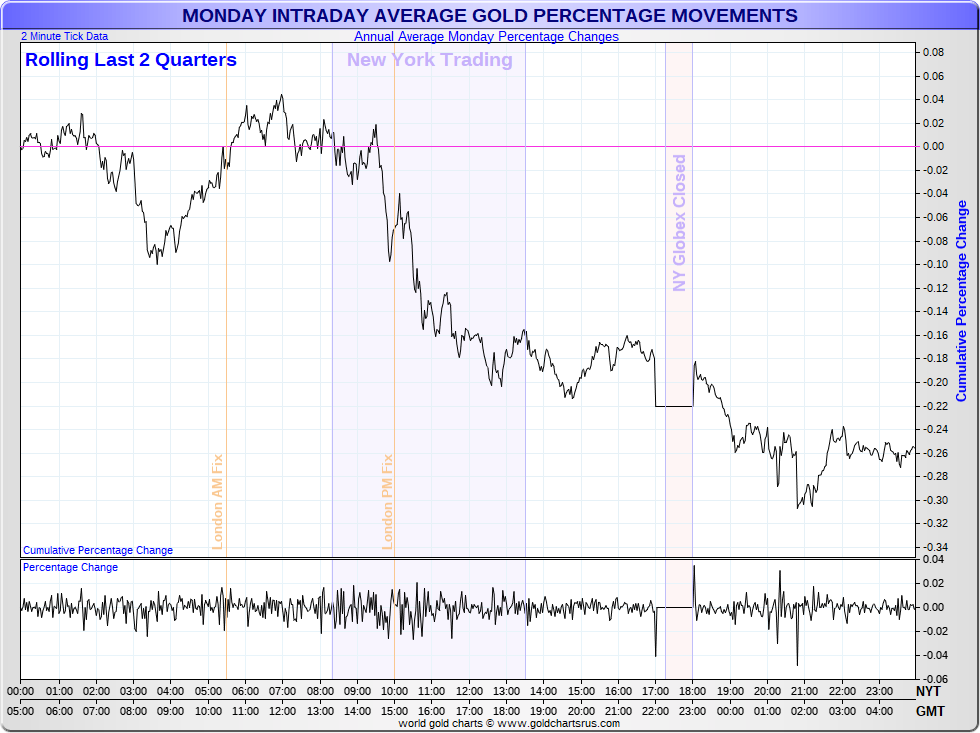Select the '2 Minute Tick Data' label
The height and width of the screenshot is (733, 980).
coord(64,36)
